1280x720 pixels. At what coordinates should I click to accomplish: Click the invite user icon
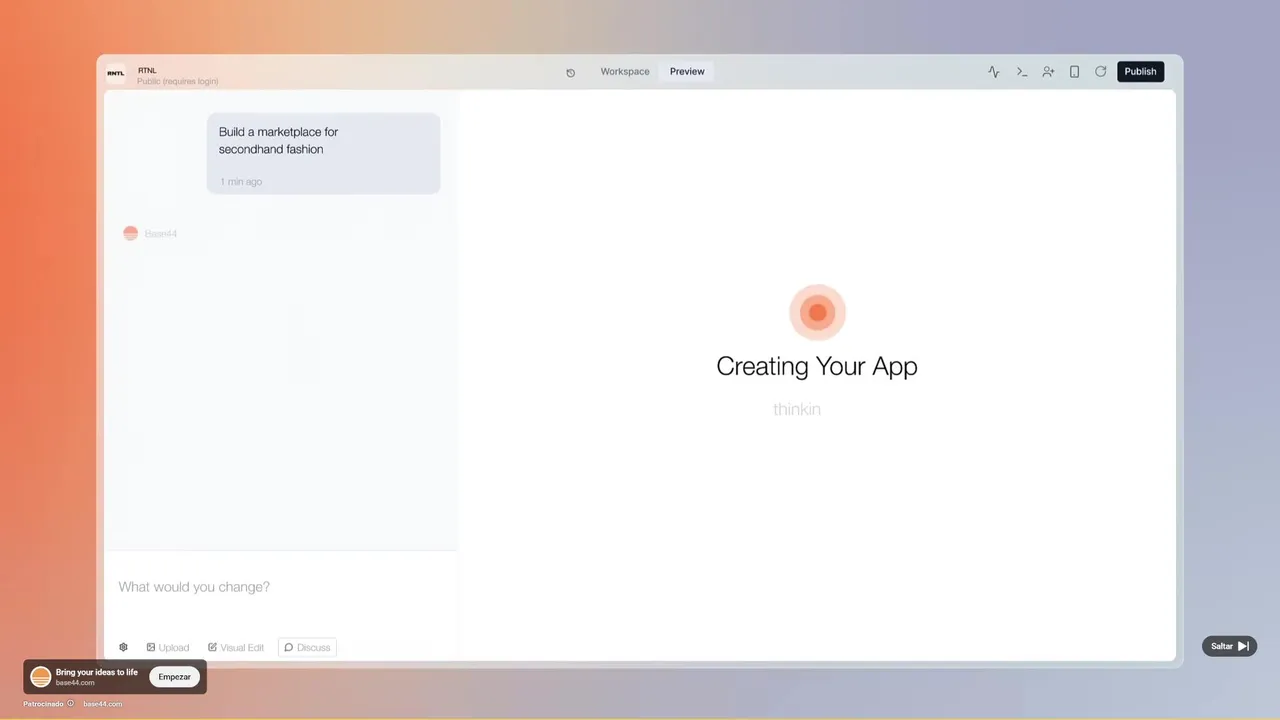[x=1048, y=72]
